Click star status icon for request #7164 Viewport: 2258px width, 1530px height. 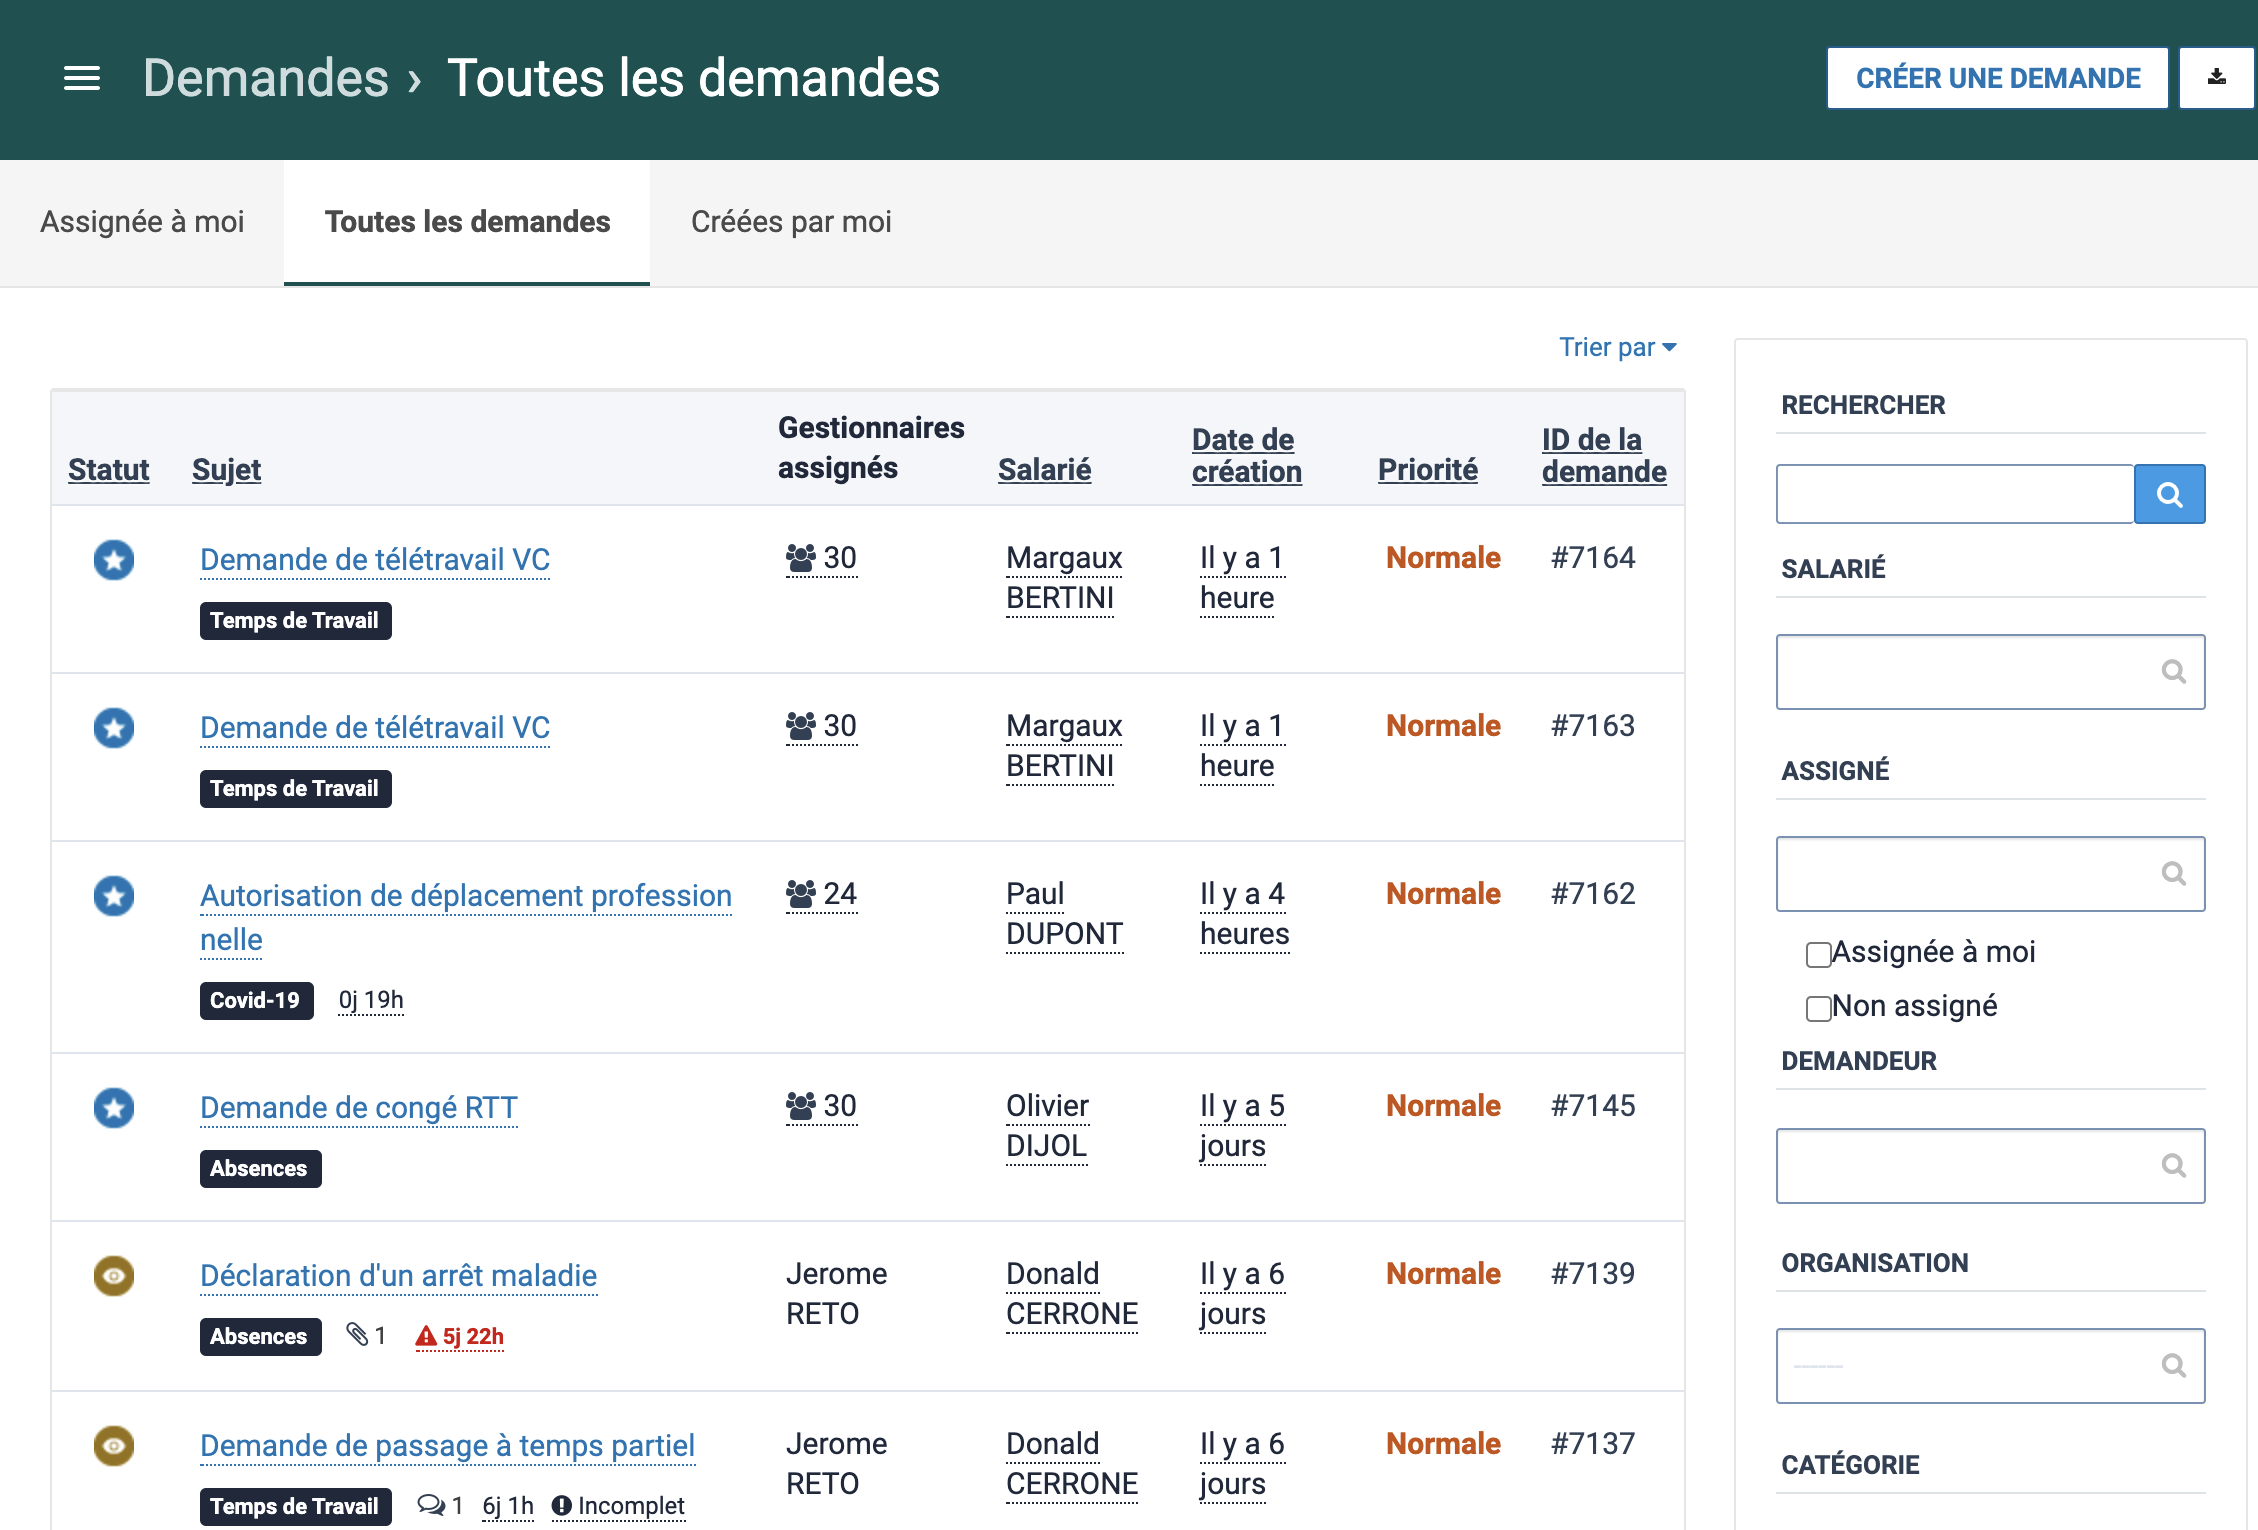pyautogui.click(x=114, y=560)
